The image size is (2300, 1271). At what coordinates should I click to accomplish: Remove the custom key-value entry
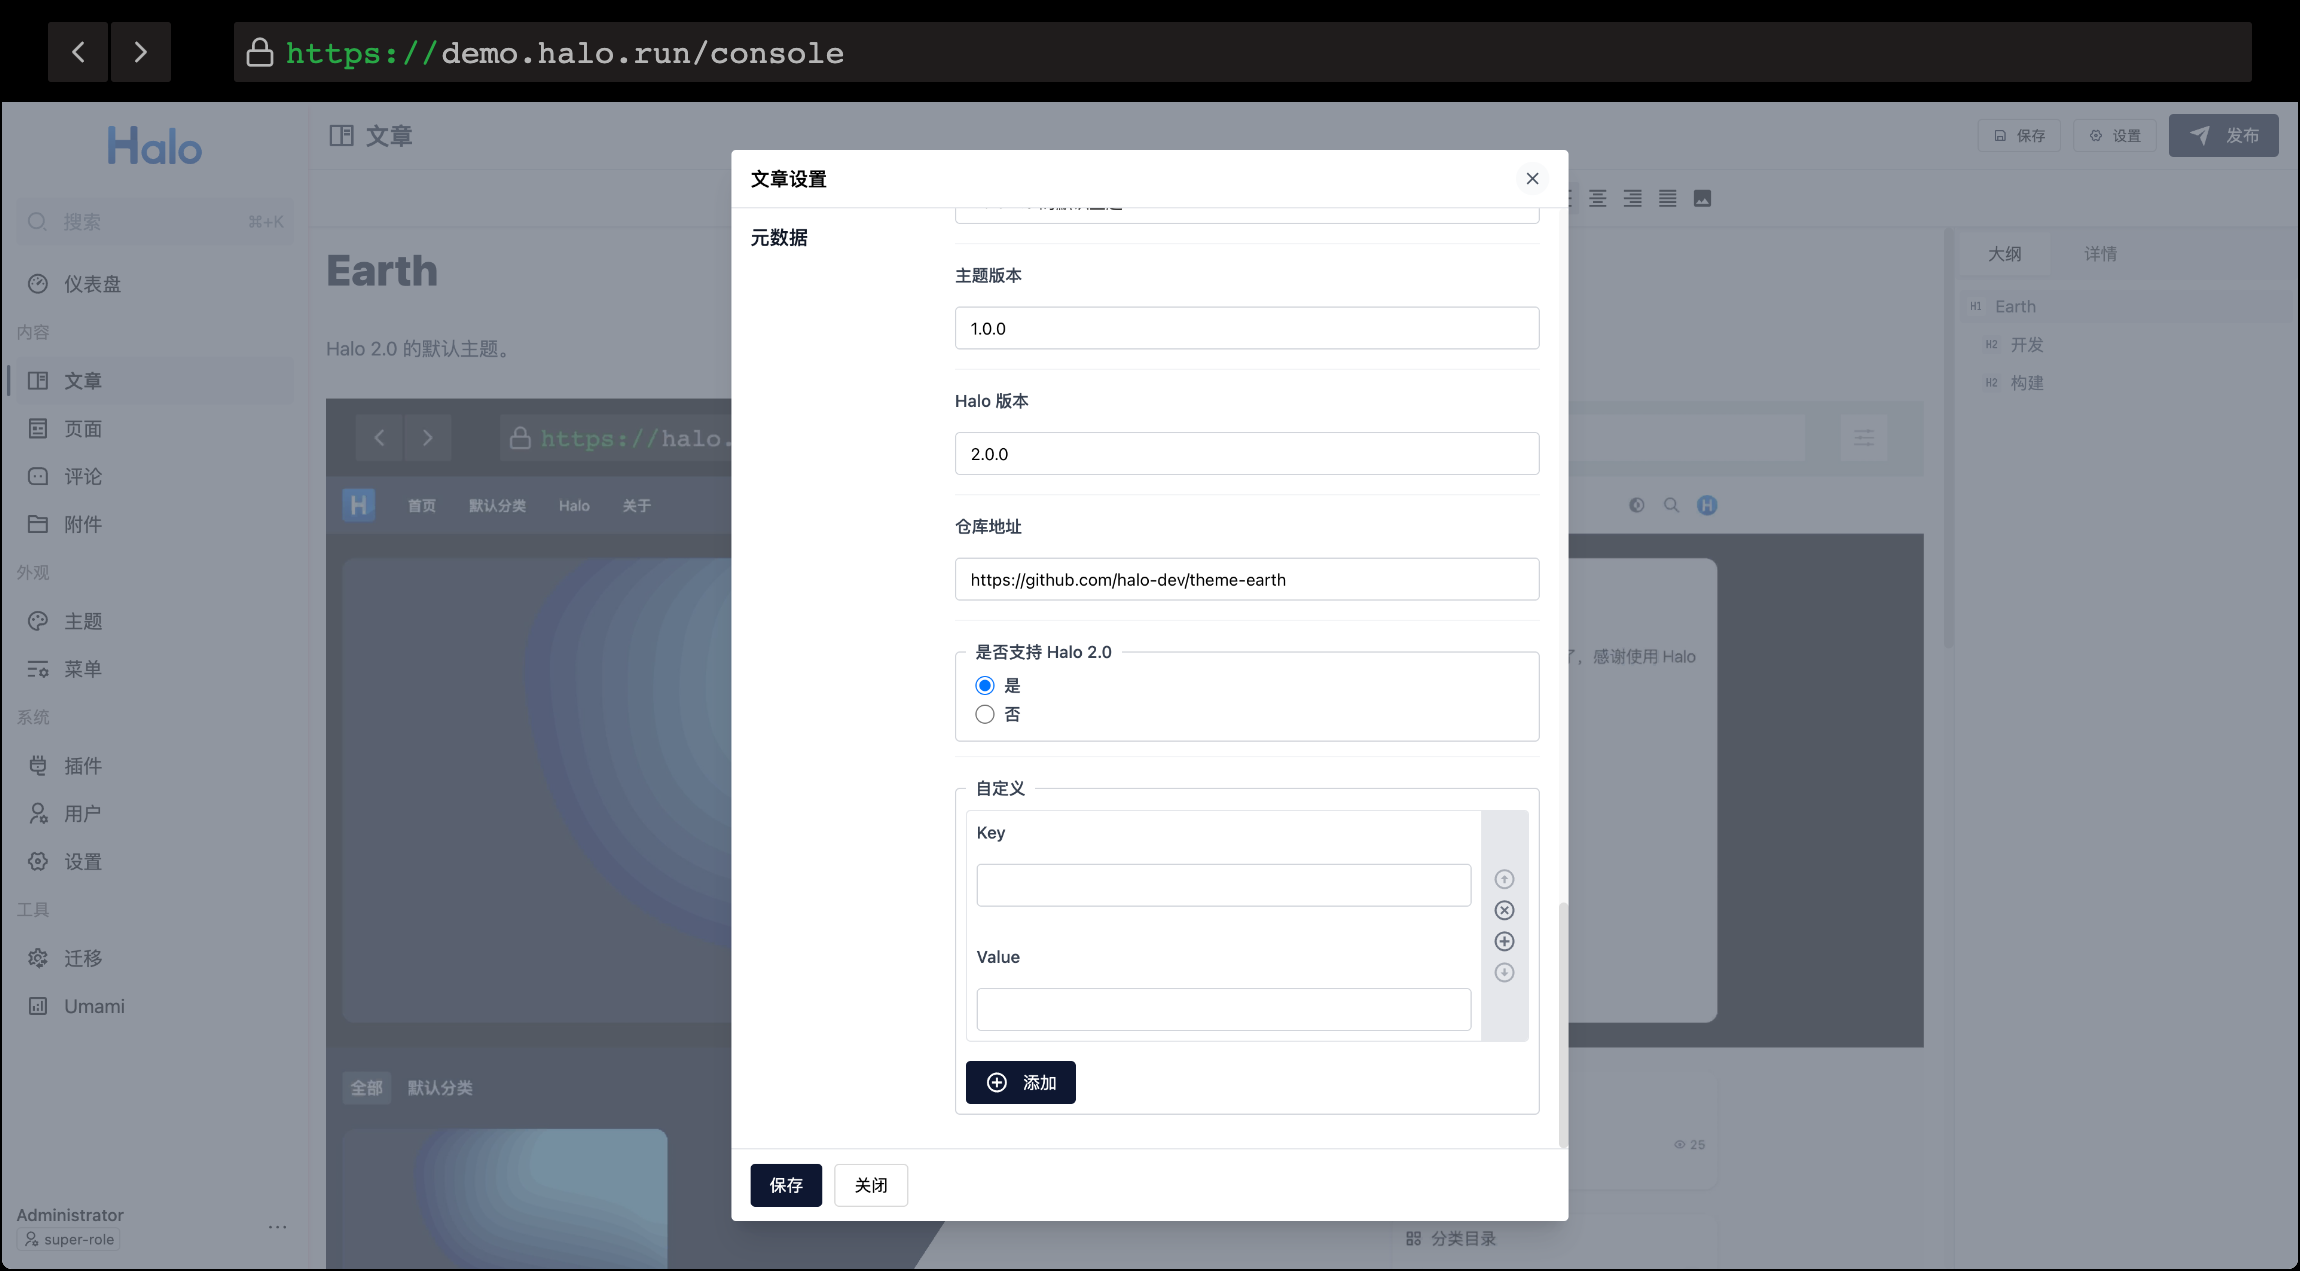(x=1503, y=910)
